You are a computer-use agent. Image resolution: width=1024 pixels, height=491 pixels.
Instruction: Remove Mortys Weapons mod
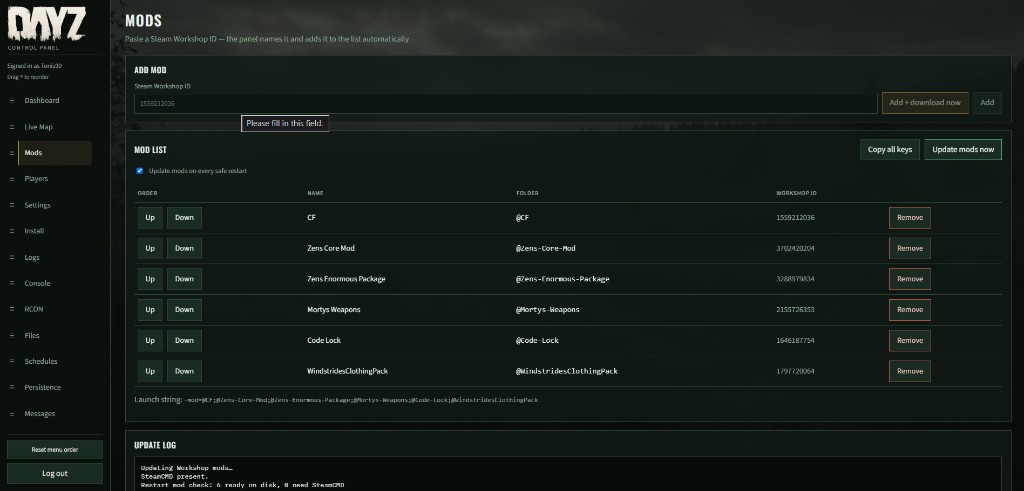coord(910,309)
